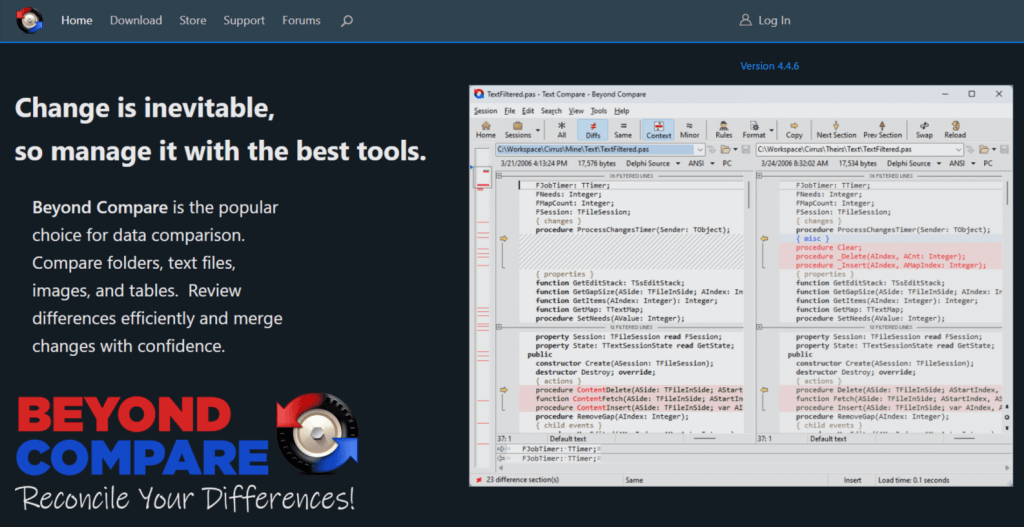Open the Store page link

point(193,20)
